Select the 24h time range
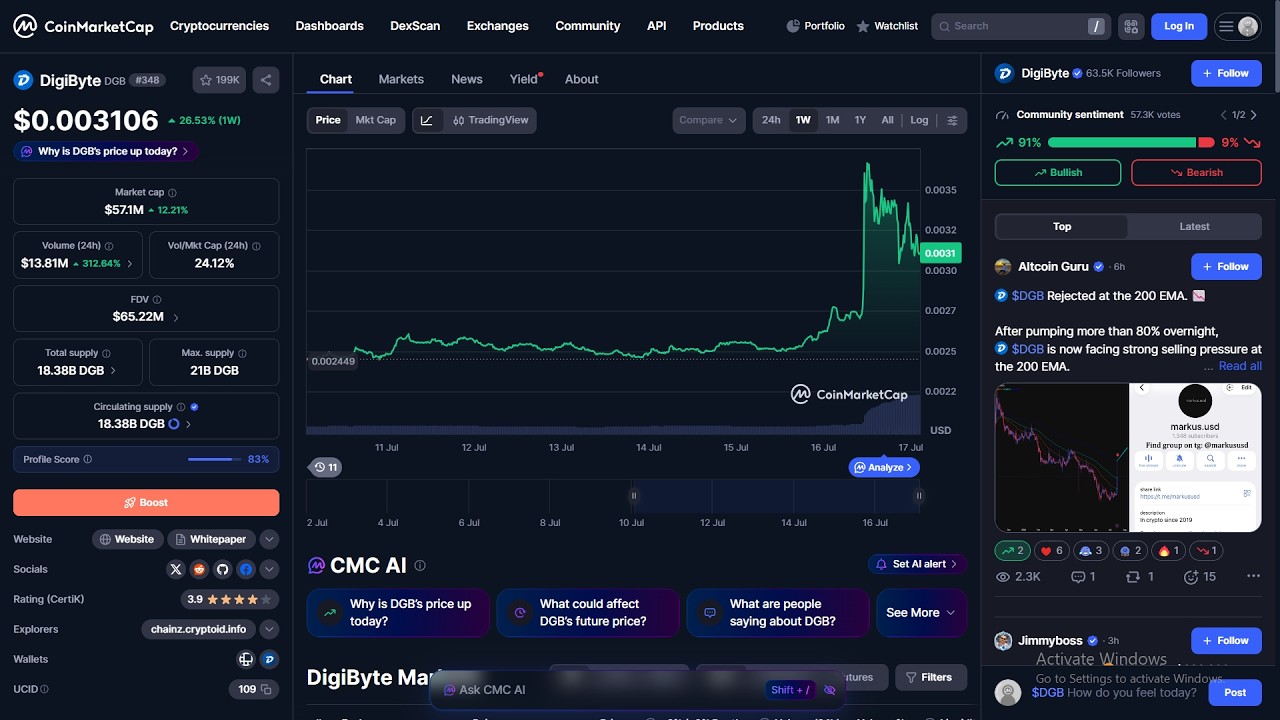This screenshot has height=720, width=1280. 771,120
